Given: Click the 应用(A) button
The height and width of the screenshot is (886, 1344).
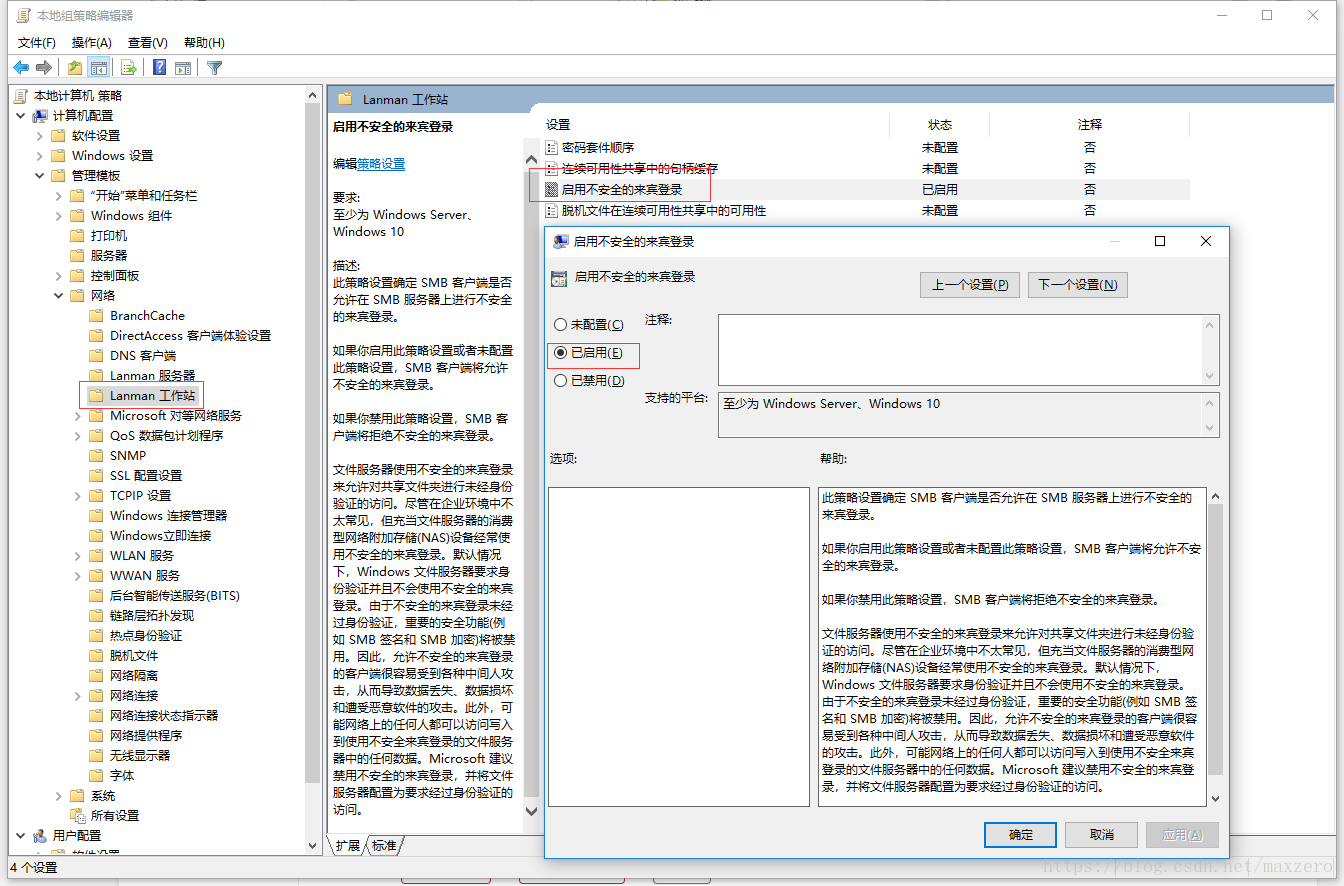Looking at the screenshot, I should click(x=1183, y=834).
